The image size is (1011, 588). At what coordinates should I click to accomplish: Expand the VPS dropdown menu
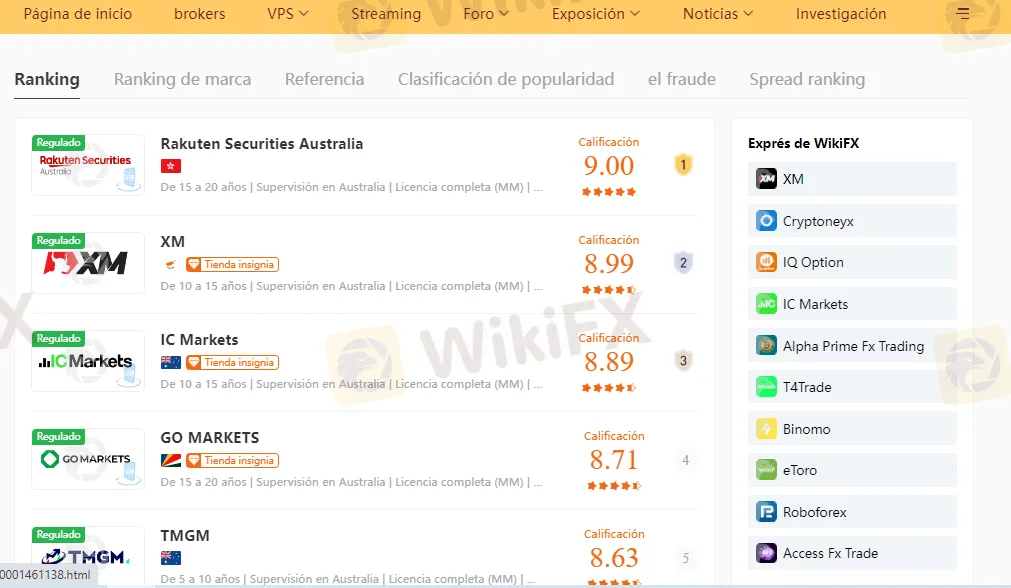288,14
